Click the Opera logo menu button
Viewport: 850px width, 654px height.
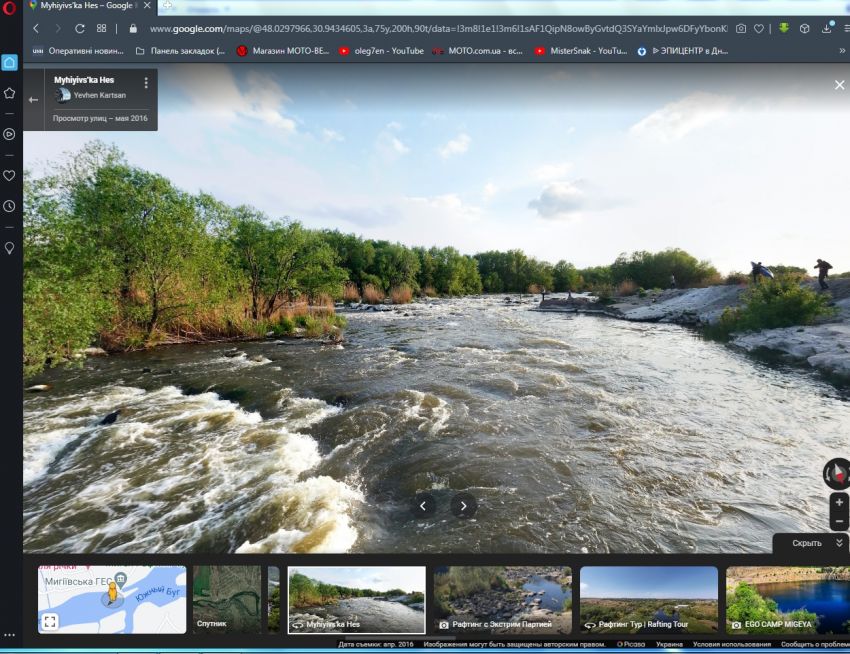pos(9,7)
